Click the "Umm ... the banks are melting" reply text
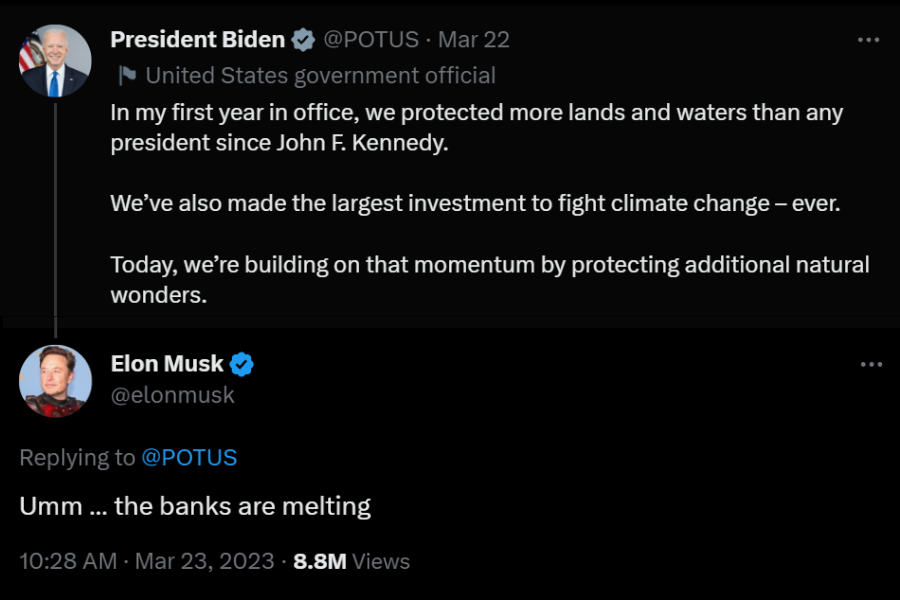This screenshot has width=900, height=600. coord(195,506)
